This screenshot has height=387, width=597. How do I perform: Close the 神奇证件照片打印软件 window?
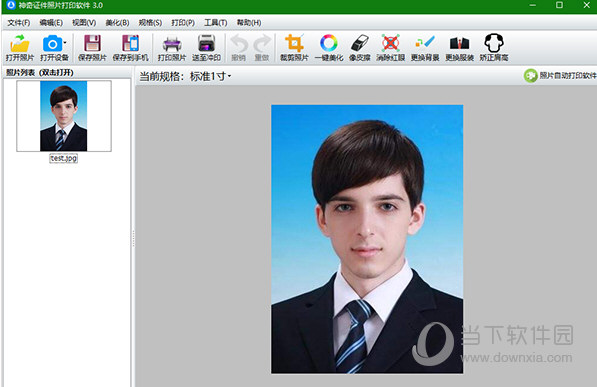587,5
